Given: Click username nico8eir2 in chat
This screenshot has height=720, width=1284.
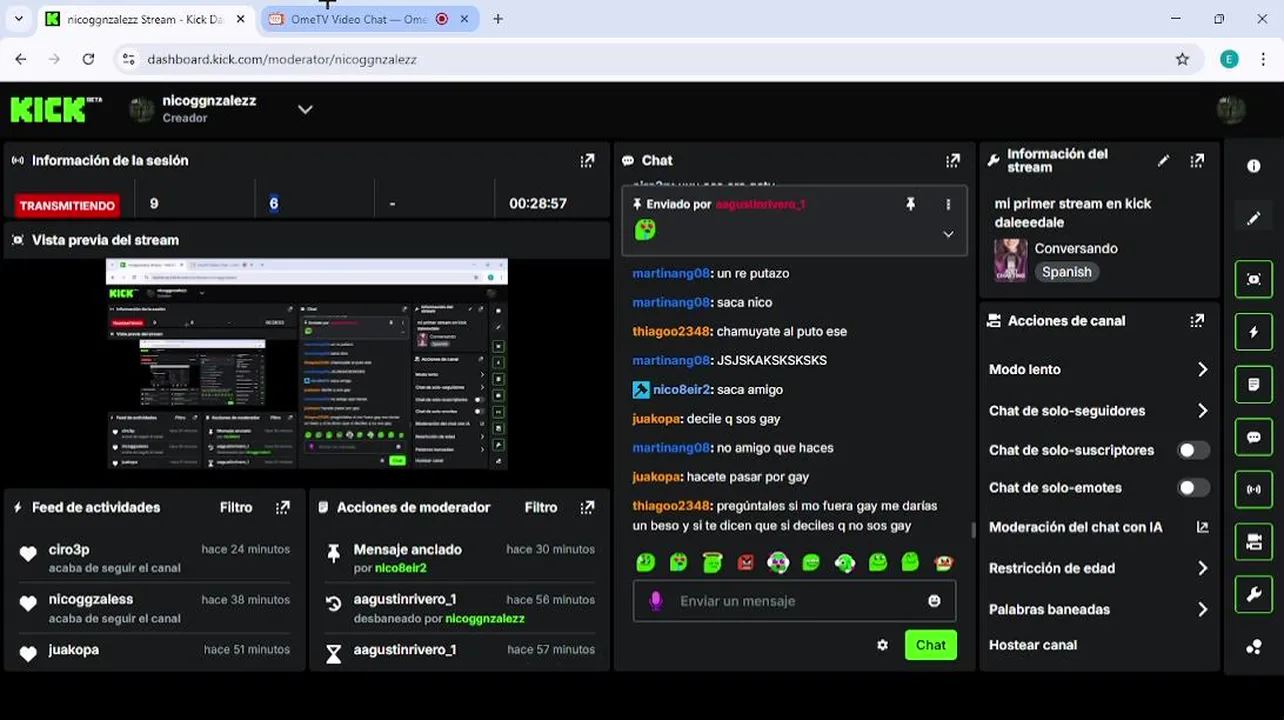Looking at the screenshot, I should tap(681, 390).
